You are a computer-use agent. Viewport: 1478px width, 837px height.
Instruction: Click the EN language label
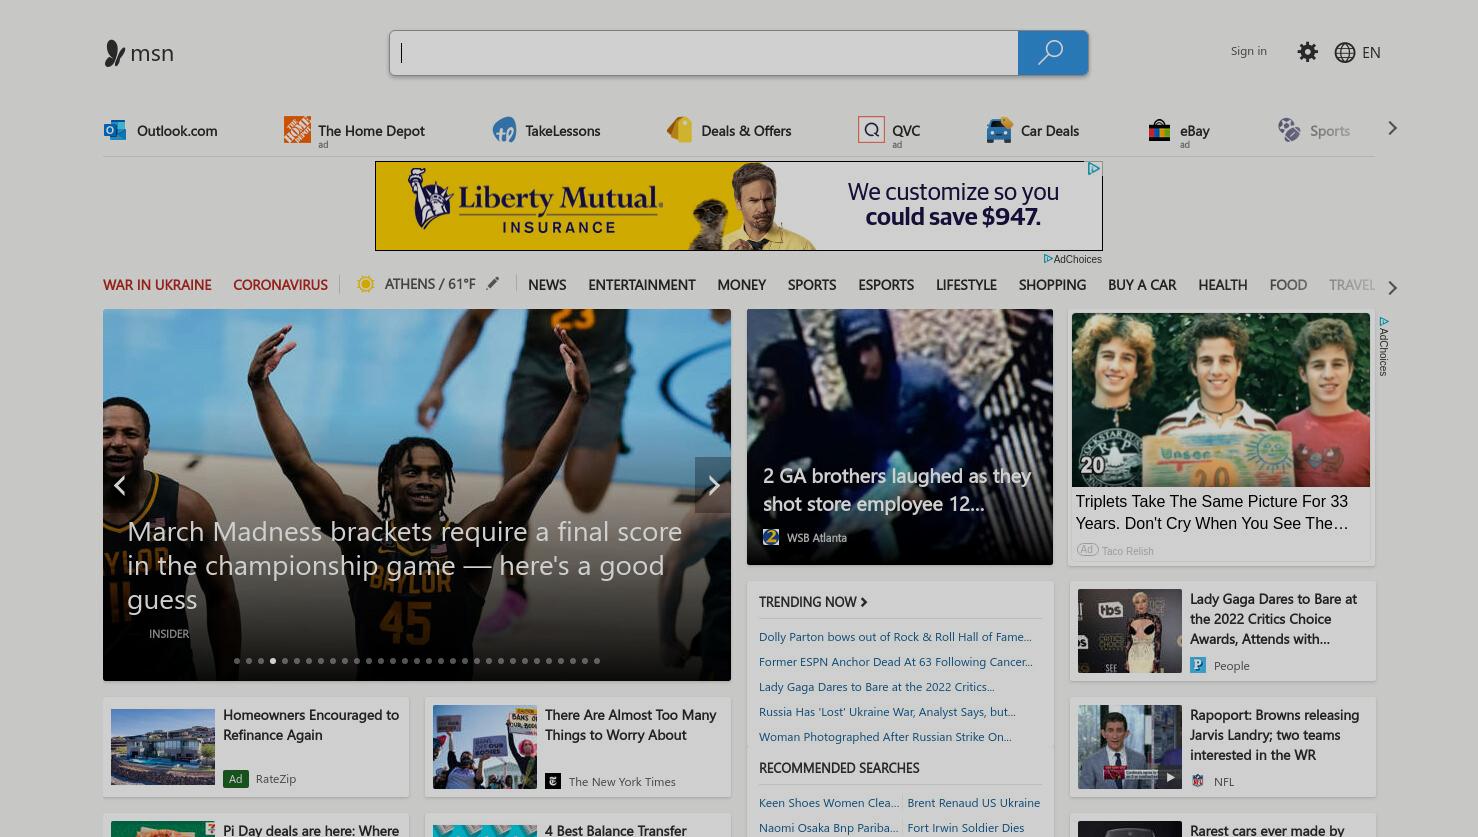[x=1371, y=53]
